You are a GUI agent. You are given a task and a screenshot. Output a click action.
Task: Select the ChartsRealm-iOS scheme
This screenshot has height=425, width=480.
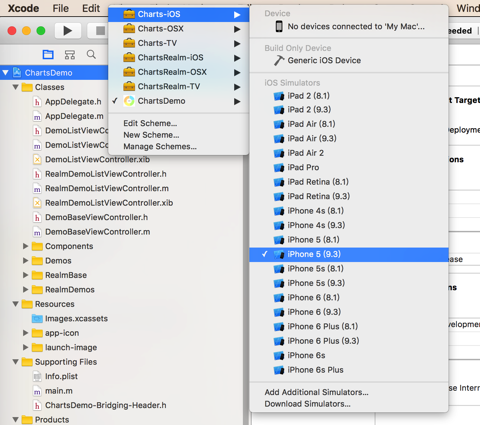(x=179, y=58)
